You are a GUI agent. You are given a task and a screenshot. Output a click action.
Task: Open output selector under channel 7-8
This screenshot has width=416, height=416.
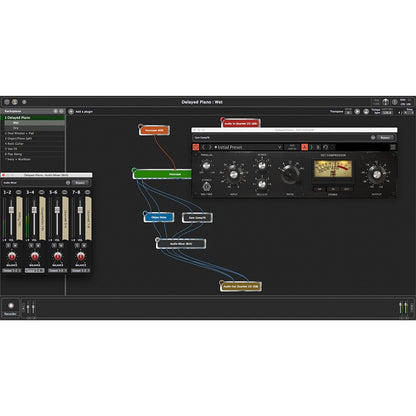pyautogui.click(x=81, y=271)
